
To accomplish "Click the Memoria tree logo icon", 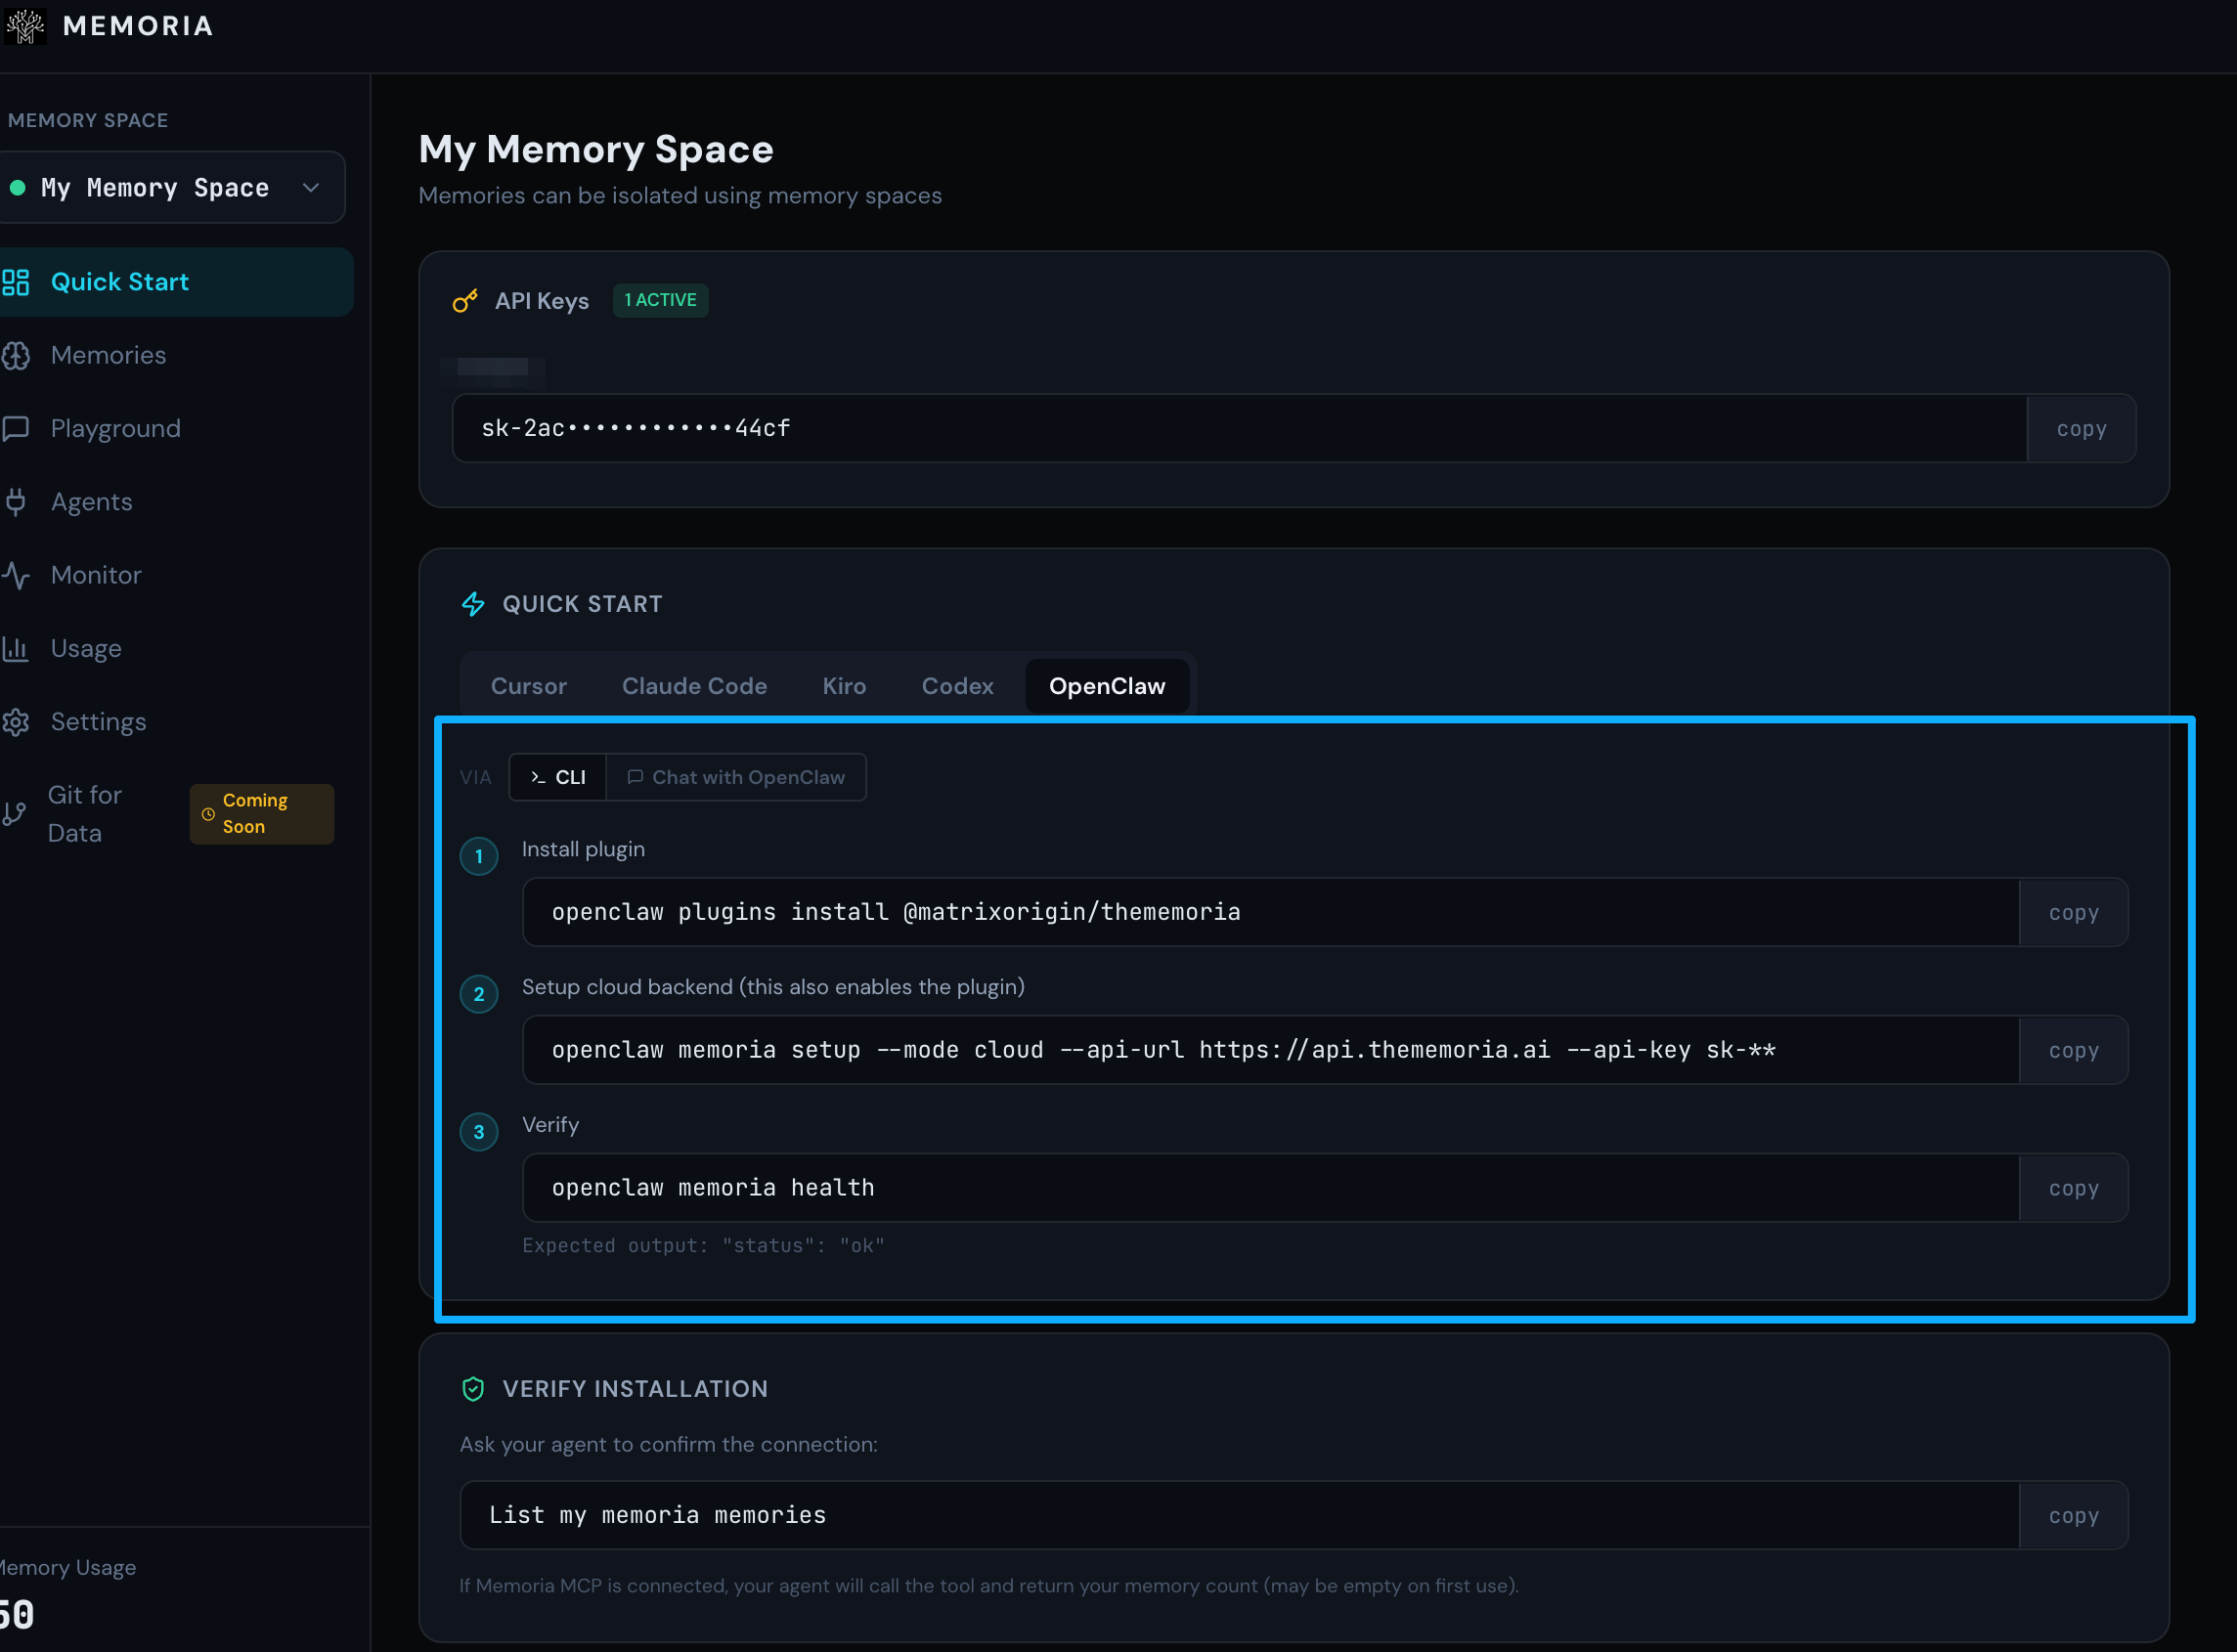I will (24, 25).
